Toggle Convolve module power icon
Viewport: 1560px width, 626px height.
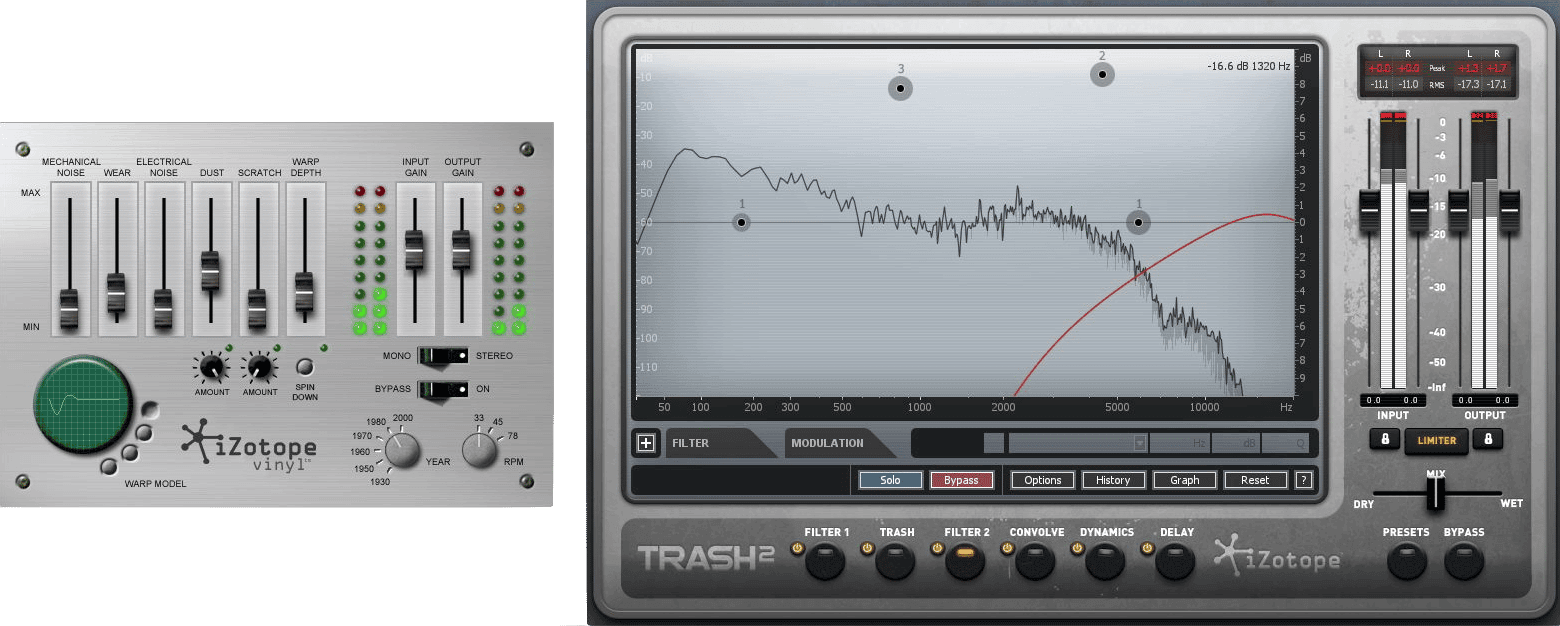(x=1008, y=548)
